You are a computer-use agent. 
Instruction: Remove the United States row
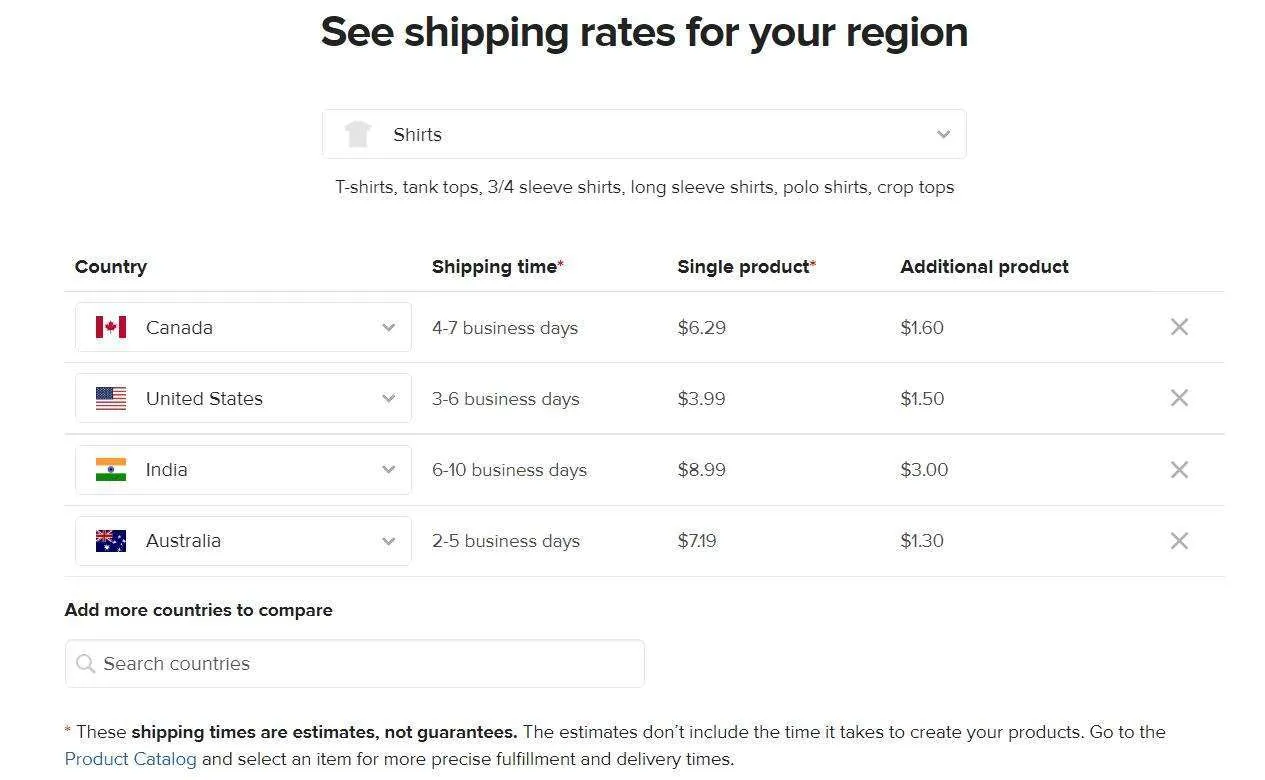(1179, 398)
